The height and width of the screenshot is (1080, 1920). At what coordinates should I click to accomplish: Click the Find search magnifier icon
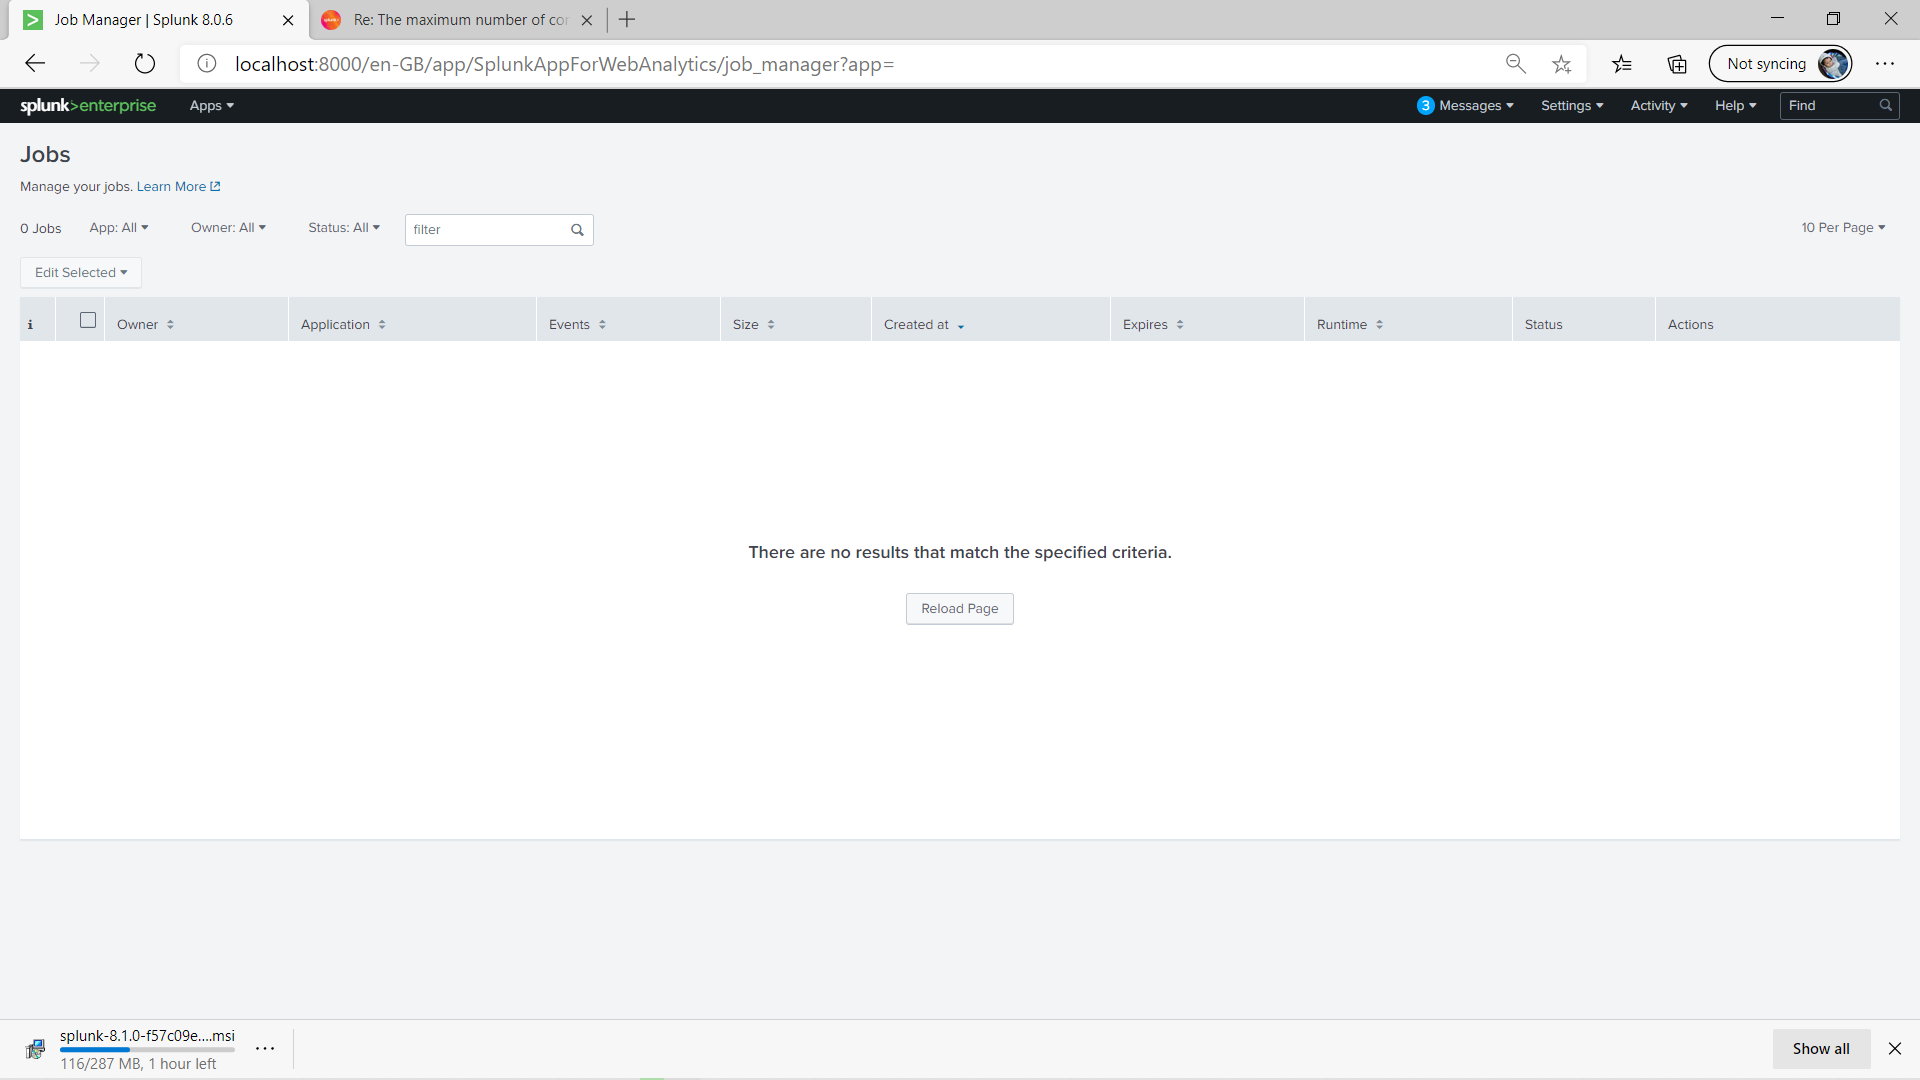click(x=1885, y=106)
